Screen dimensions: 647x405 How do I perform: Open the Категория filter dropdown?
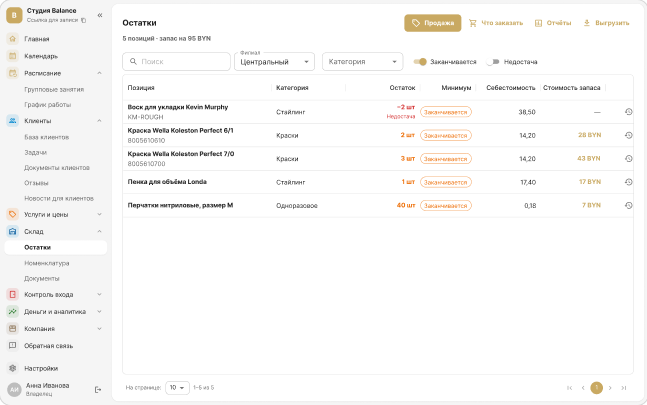(x=362, y=62)
